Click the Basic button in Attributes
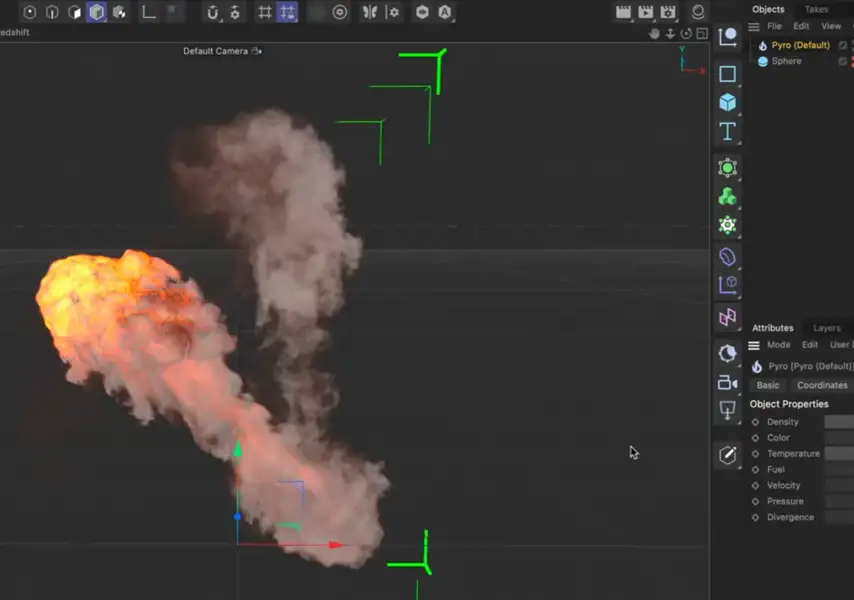Screen dimensions: 854x600 click(x=768, y=385)
